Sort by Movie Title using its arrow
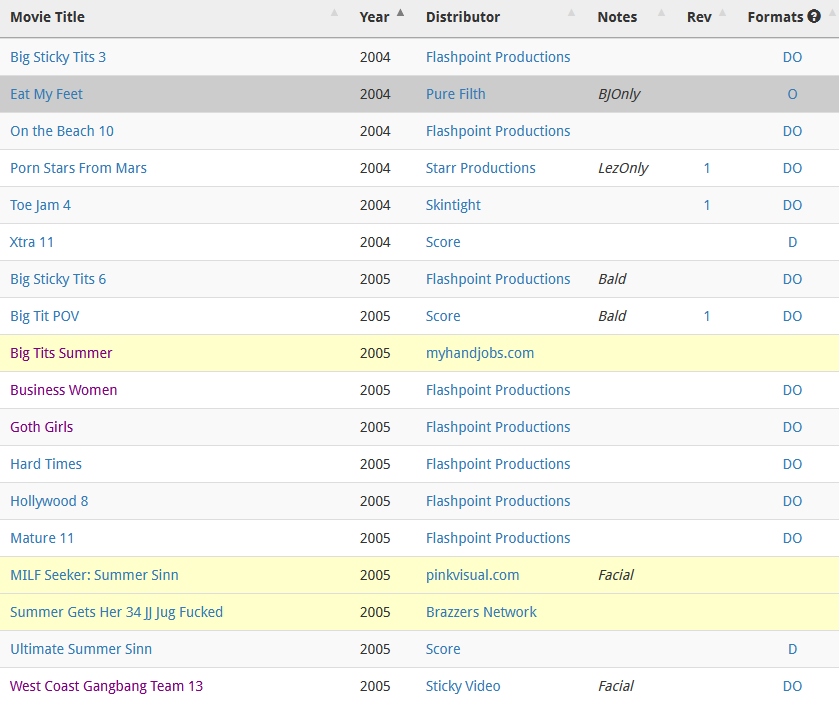 334,13
